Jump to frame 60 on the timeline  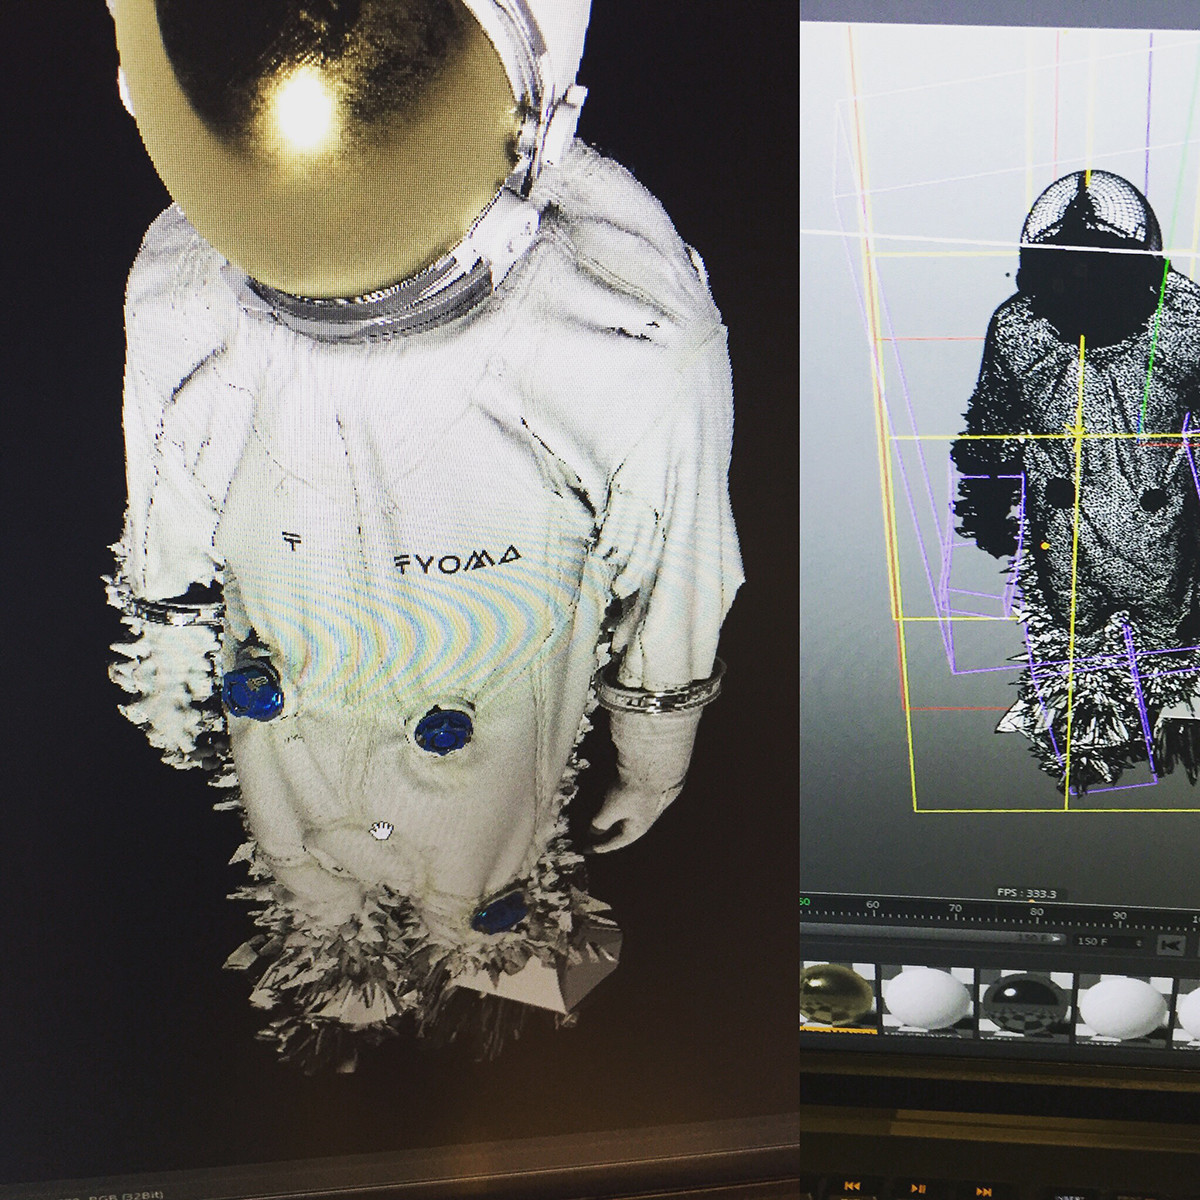(x=872, y=909)
